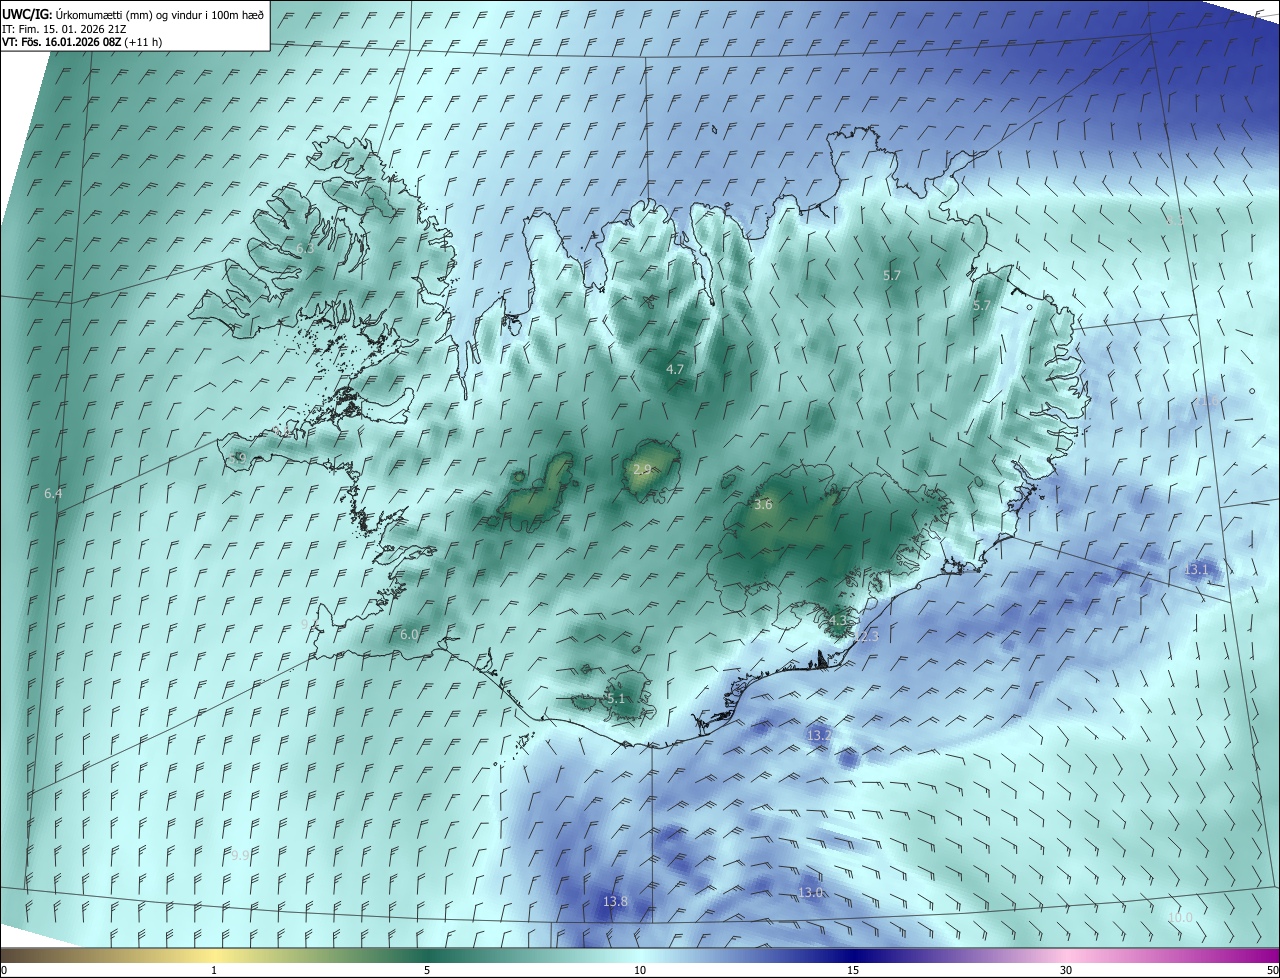The height and width of the screenshot is (978, 1280).
Task: Click the 4.7 precipitation value on the map
Action: [x=675, y=369]
